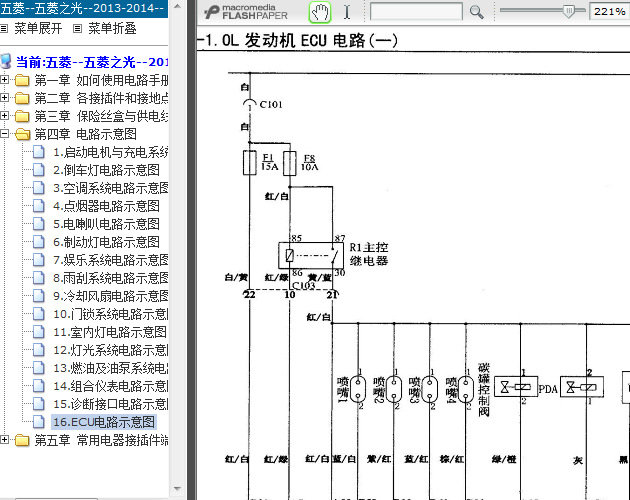
Task: Expand 第二章 各接插件和接地点 node
Action: click(4, 98)
